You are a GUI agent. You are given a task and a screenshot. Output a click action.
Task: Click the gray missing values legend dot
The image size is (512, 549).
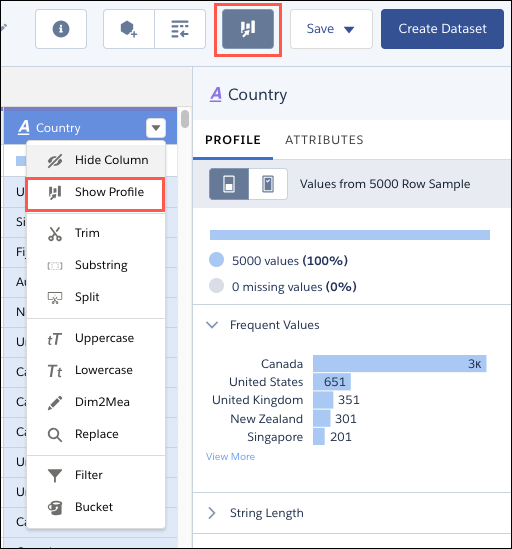(x=216, y=286)
